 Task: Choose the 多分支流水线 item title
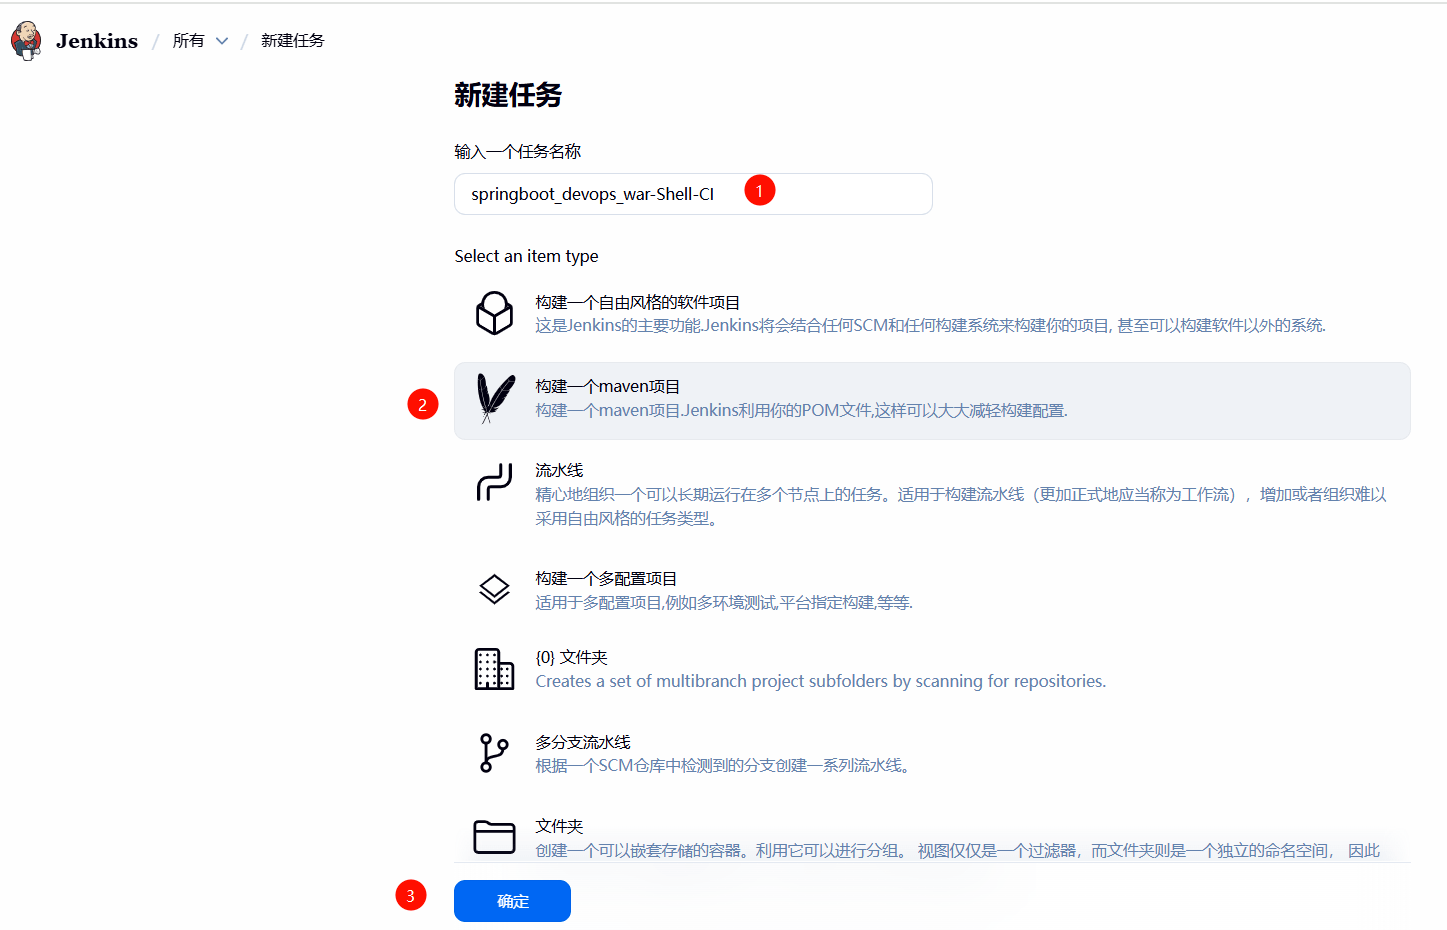(x=582, y=742)
